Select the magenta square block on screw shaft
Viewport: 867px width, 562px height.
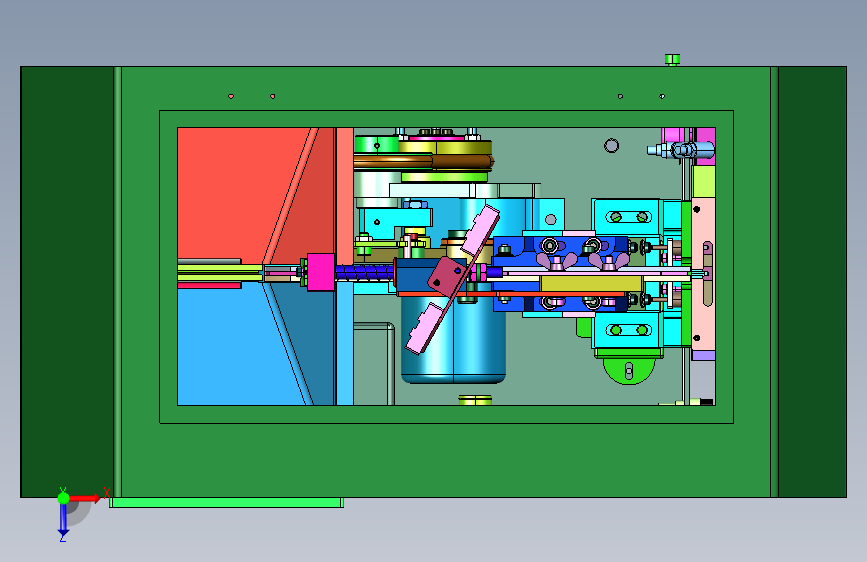click(x=321, y=272)
